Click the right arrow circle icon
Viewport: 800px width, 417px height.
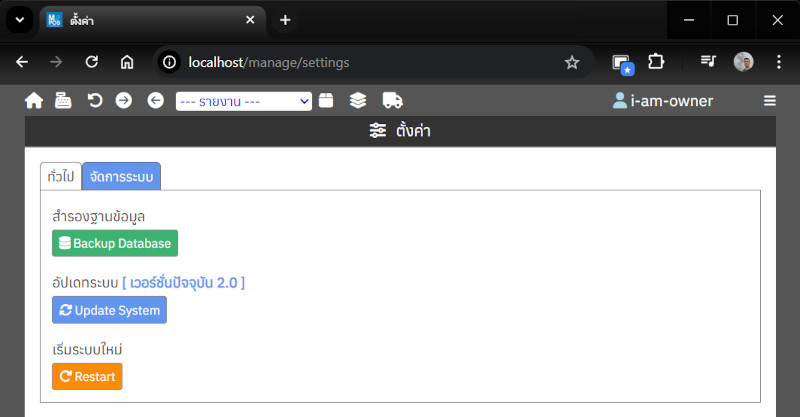[124, 100]
